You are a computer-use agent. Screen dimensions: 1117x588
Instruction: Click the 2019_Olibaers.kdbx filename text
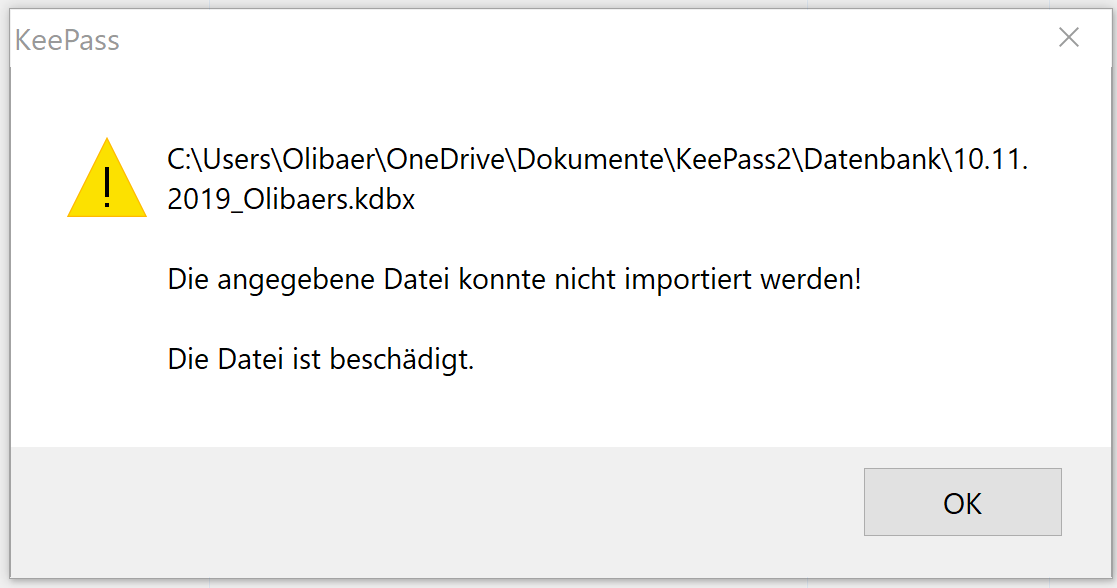(x=291, y=199)
